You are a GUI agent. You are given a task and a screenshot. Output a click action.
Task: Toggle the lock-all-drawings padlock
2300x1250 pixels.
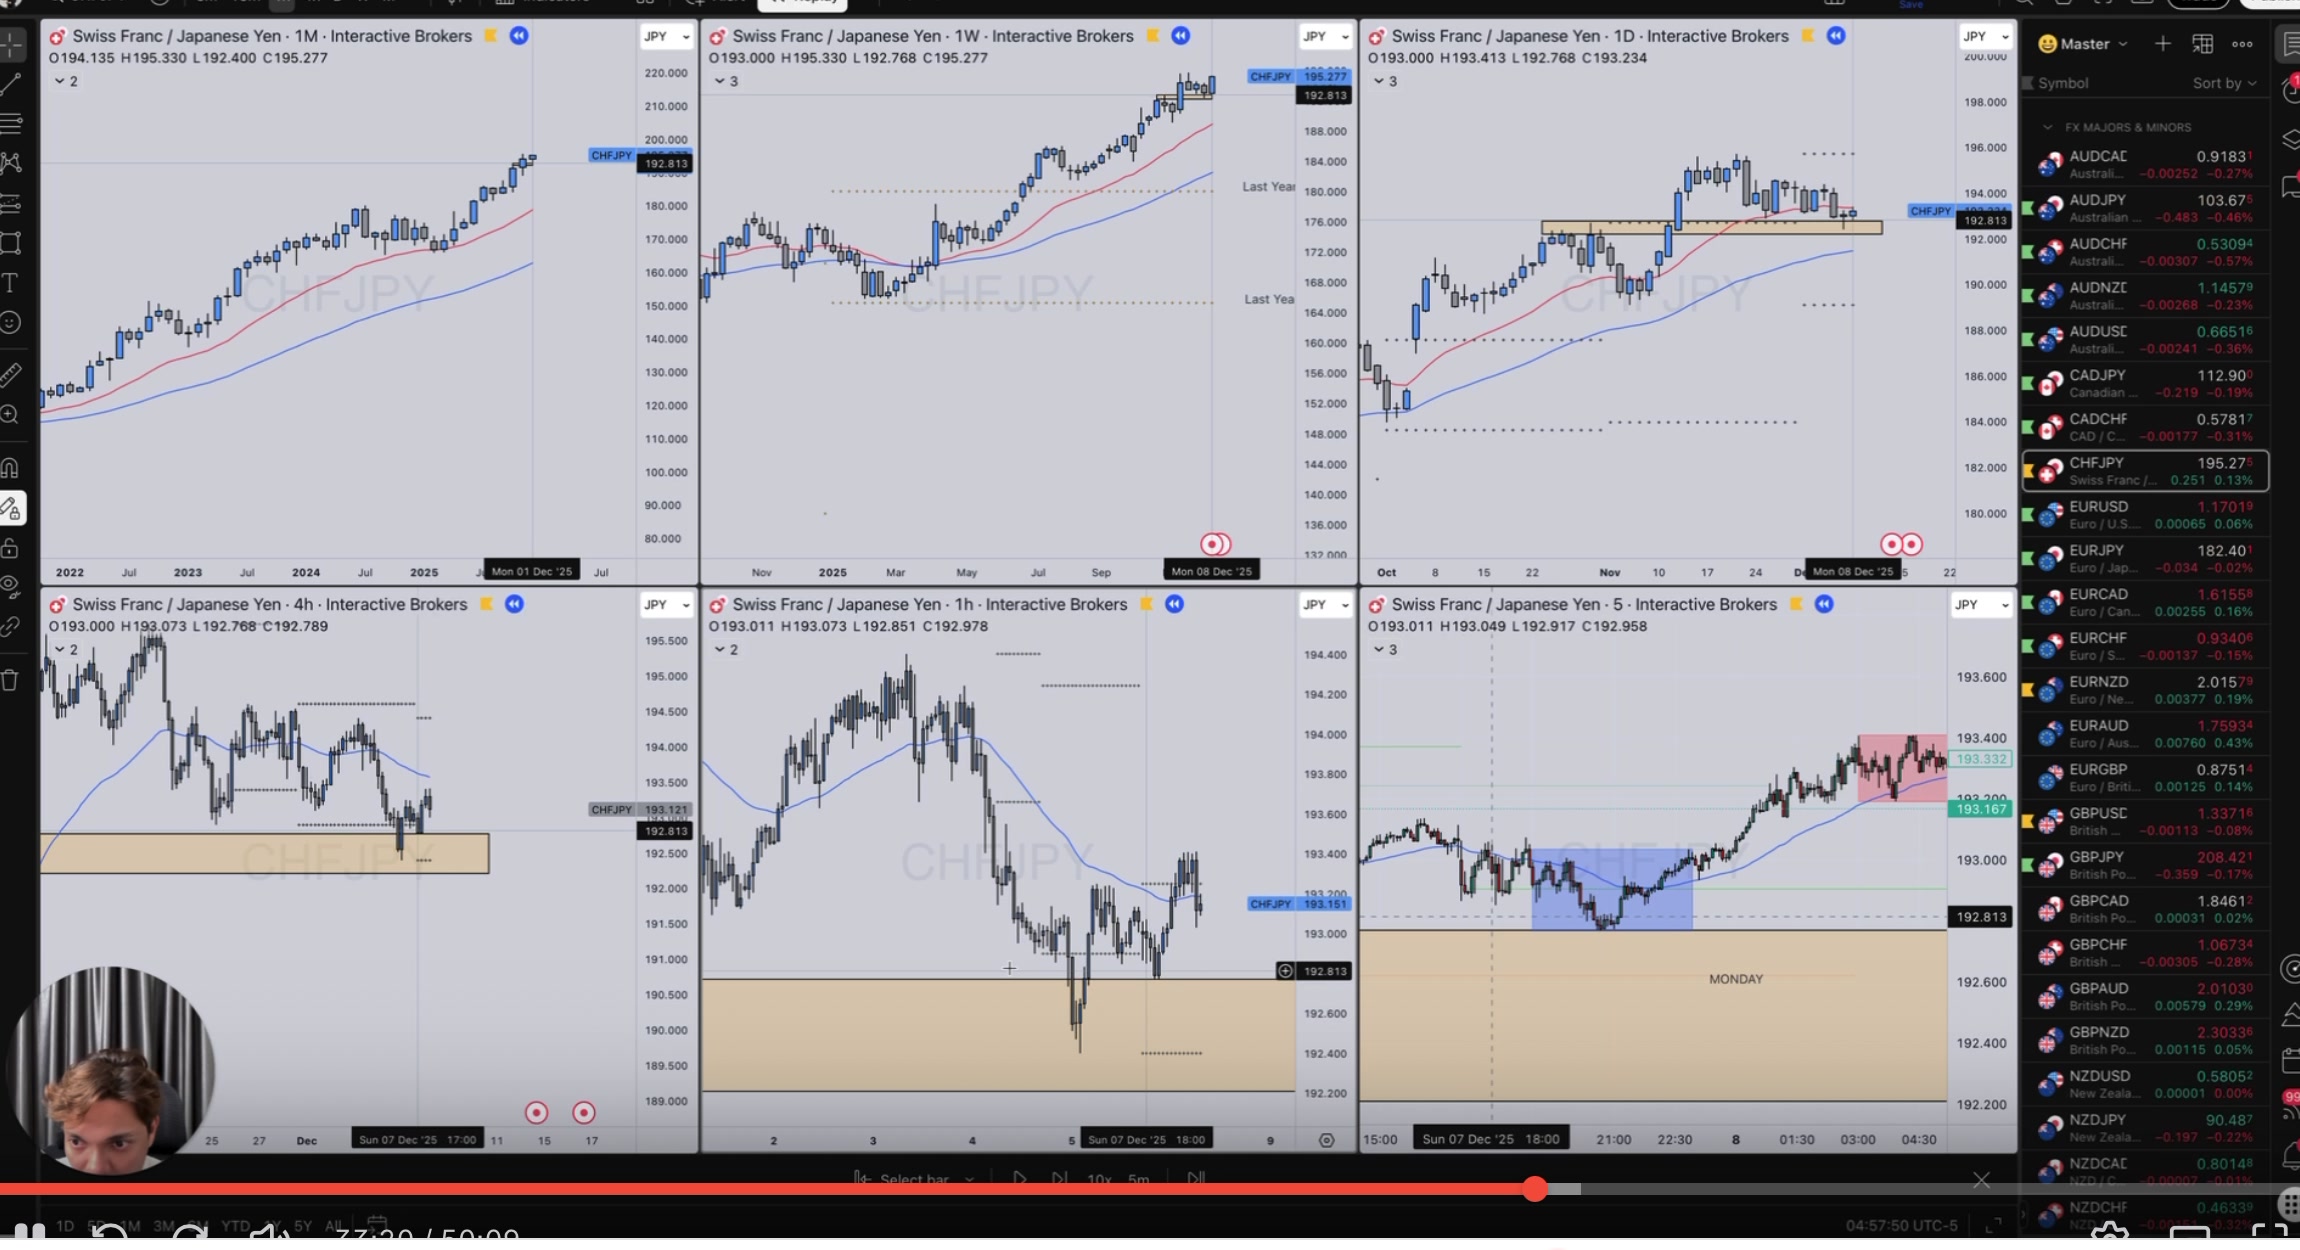pyautogui.click(x=11, y=547)
